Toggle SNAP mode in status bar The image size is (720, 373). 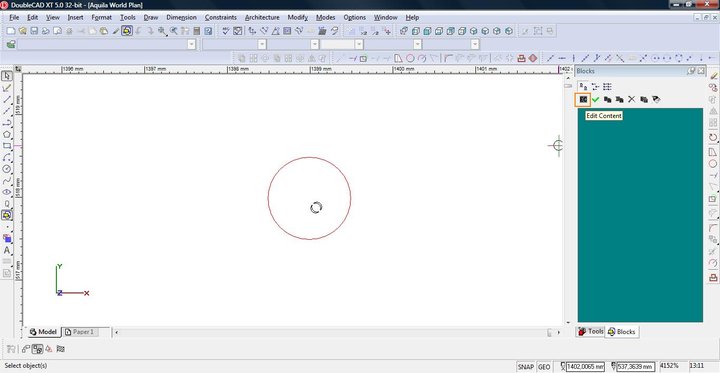(x=526, y=367)
